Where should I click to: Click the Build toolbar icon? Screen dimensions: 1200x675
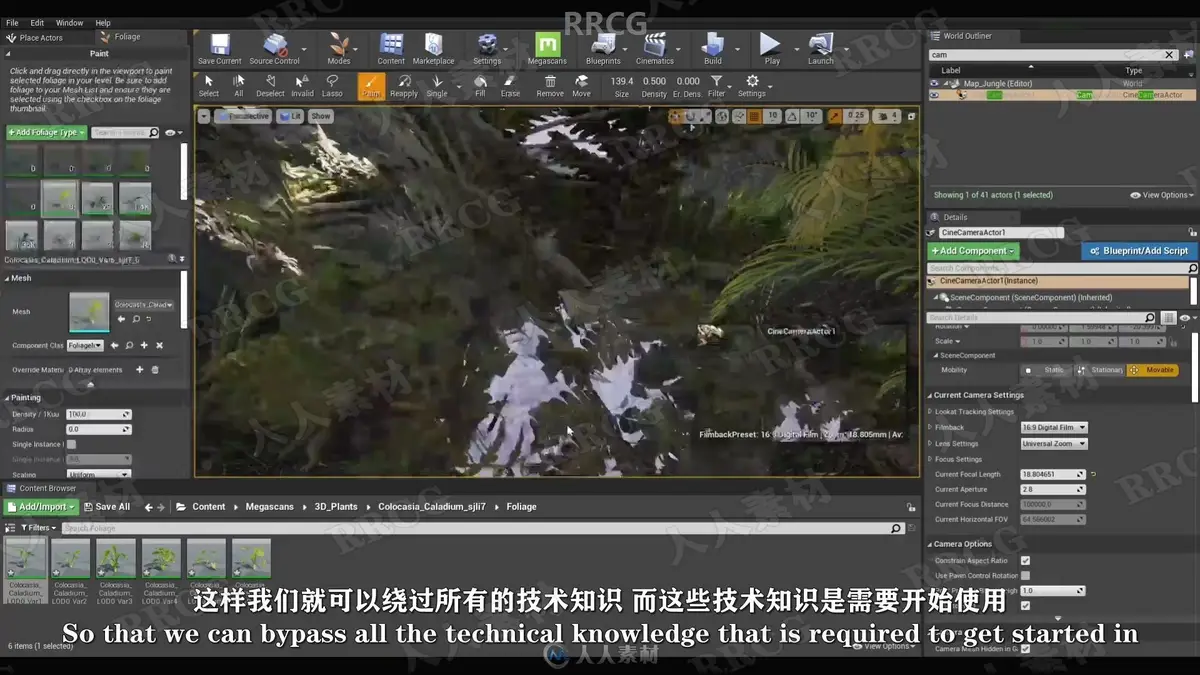(x=712, y=48)
